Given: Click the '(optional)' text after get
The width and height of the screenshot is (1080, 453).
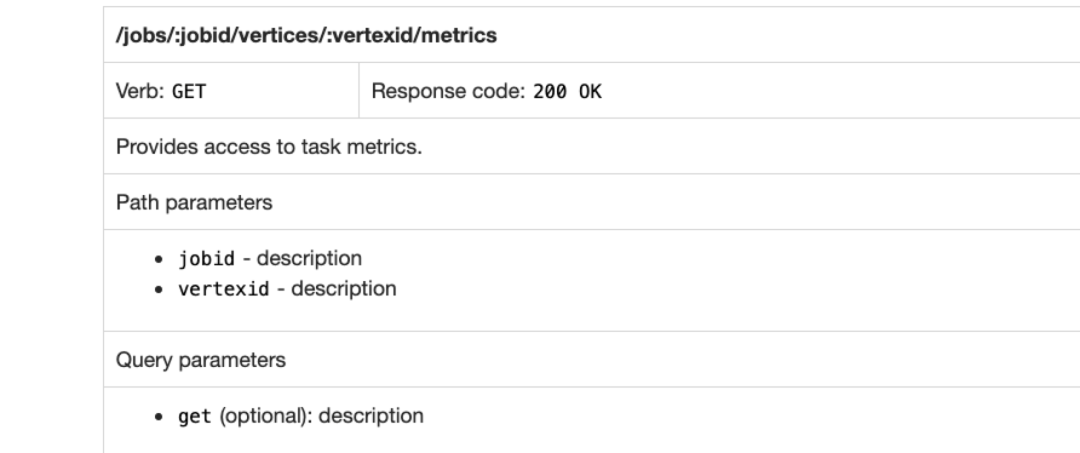Looking at the screenshot, I should (262, 416).
